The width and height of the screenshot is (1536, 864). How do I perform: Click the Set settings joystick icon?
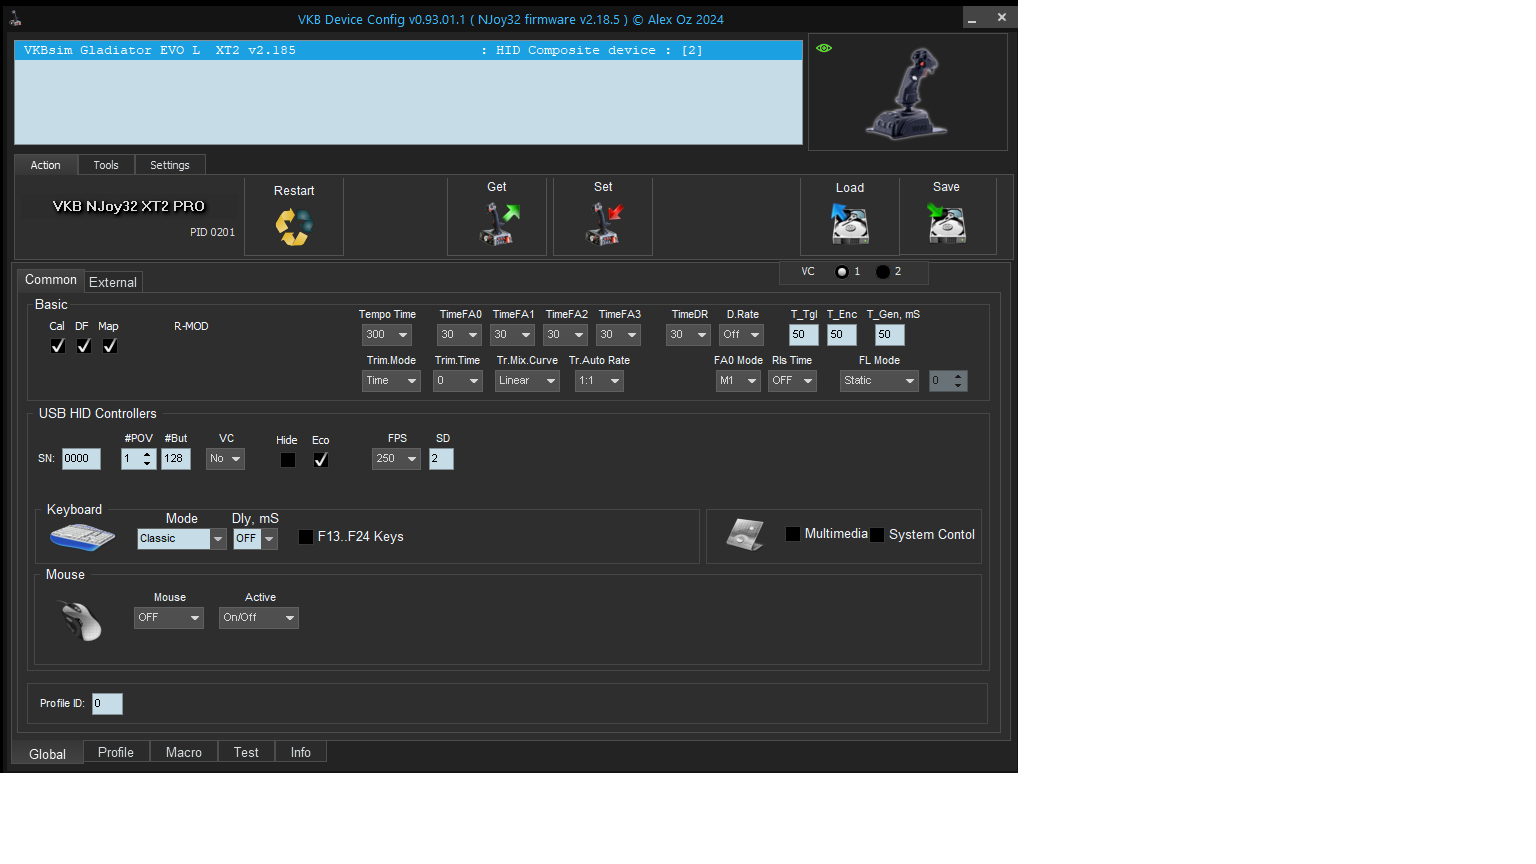[x=603, y=224]
